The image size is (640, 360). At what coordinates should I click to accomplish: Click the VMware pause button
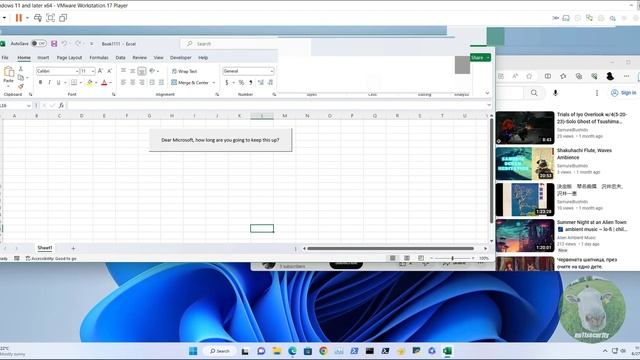click(x=19, y=18)
